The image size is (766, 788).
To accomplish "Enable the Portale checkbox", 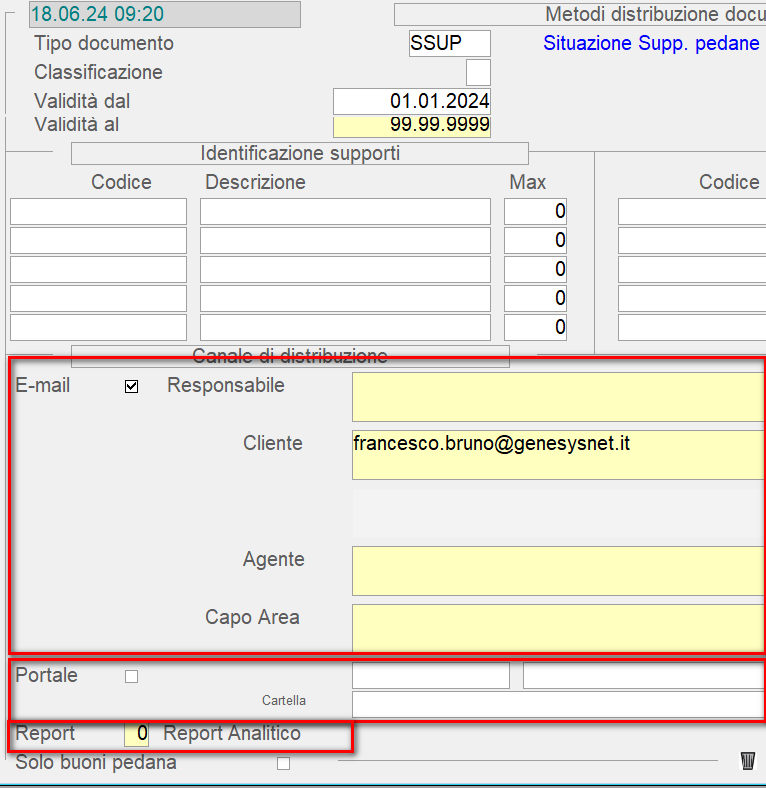I will 131,676.
